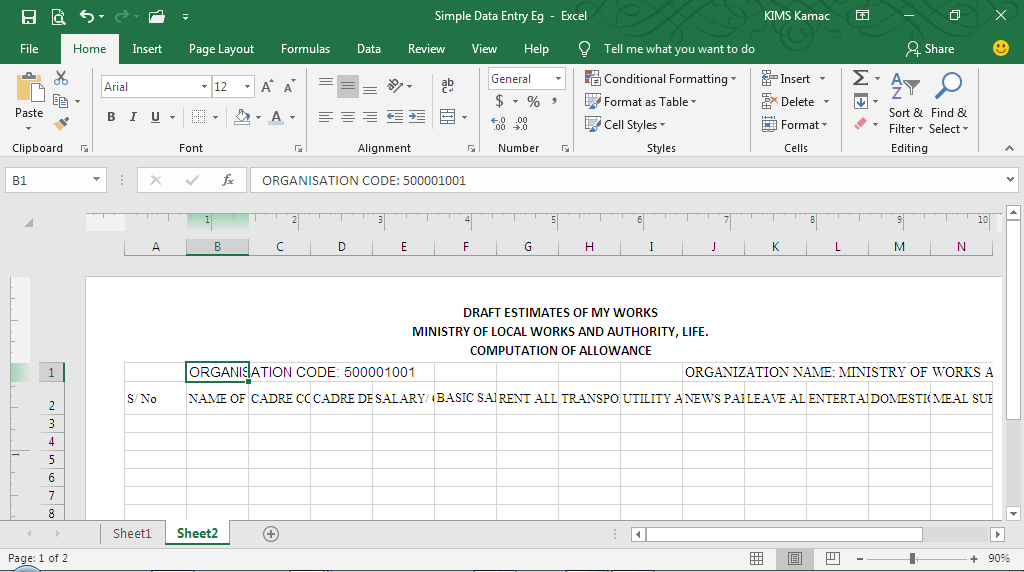Click the Orientation text rotation icon
The height and width of the screenshot is (572, 1024).
(395, 86)
